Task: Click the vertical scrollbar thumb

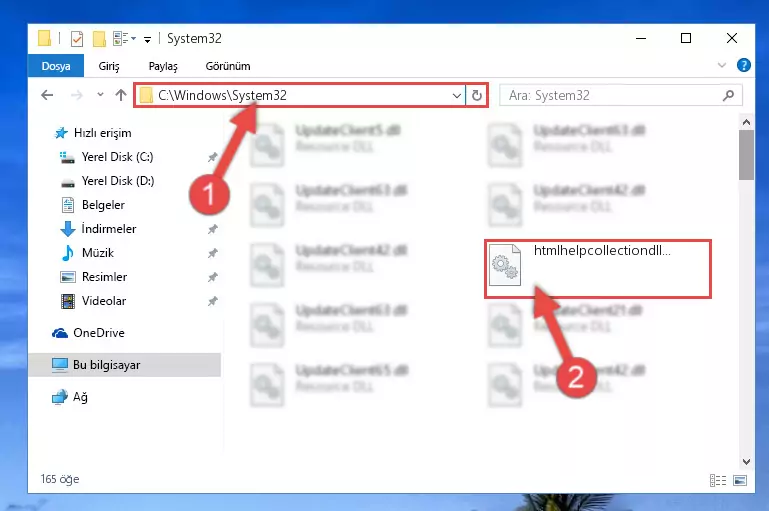Action: 746,155
